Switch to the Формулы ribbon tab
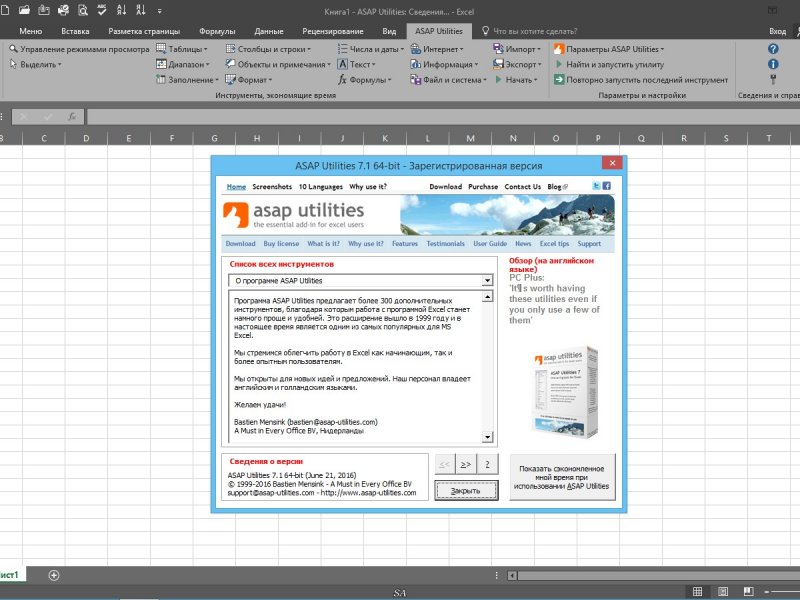The height and width of the screenshot is (600, 800). tap(217, 31)
